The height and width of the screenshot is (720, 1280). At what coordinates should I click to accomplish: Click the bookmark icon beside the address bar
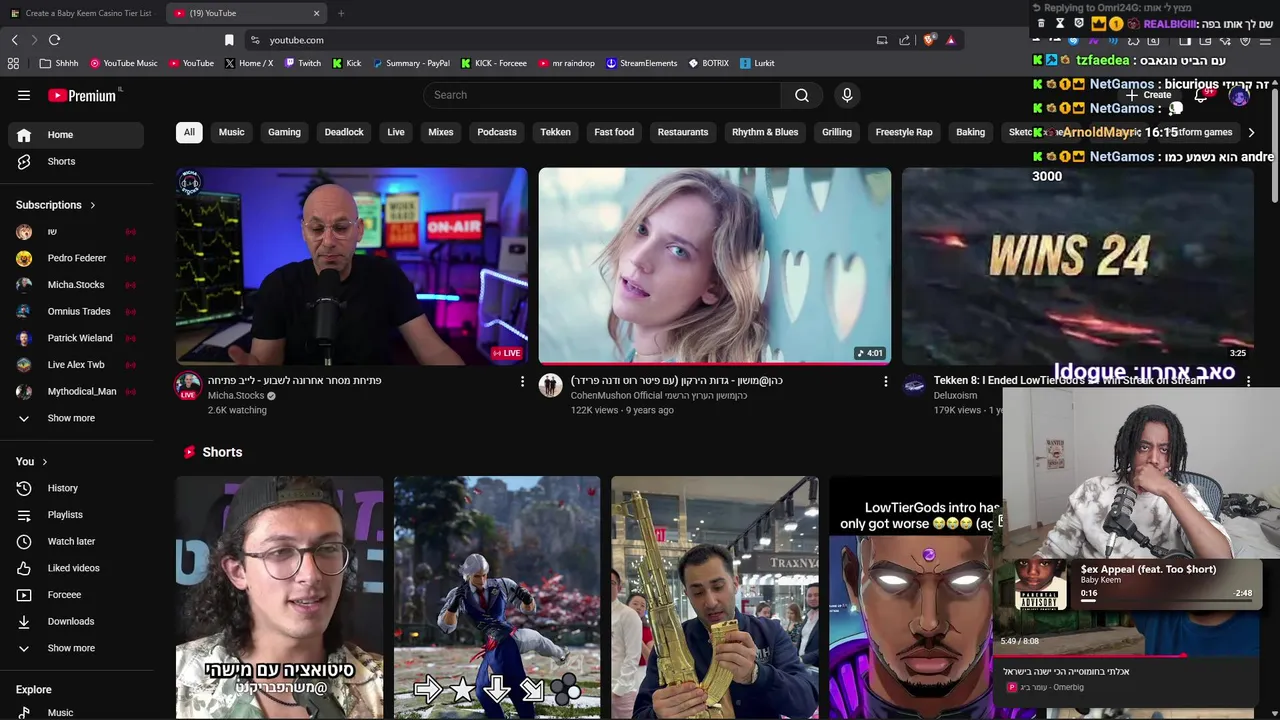[x=229, y=40]
